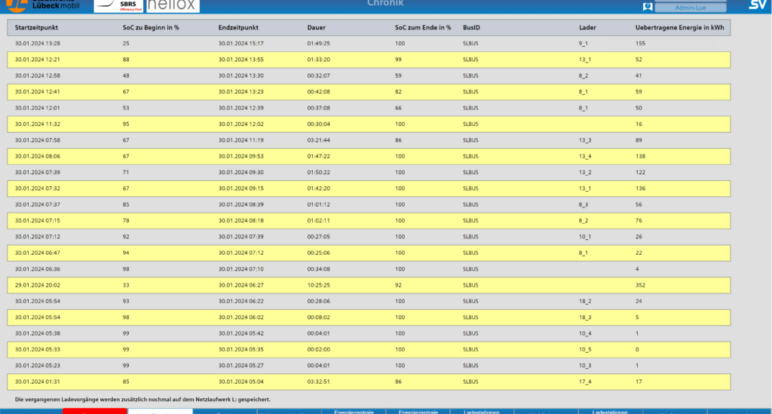Screen dimensions: 772x414
Task: Click the SoC zum Ende in % header
Action: pyautogui.click(x=423, y=27)
